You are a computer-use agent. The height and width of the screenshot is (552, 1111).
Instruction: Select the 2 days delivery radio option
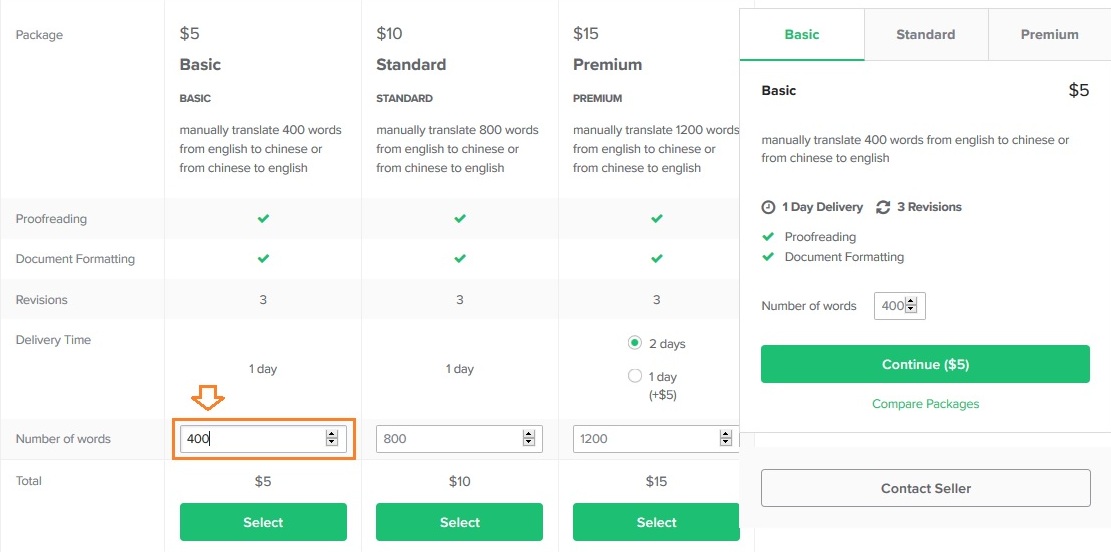coord(635,344)
